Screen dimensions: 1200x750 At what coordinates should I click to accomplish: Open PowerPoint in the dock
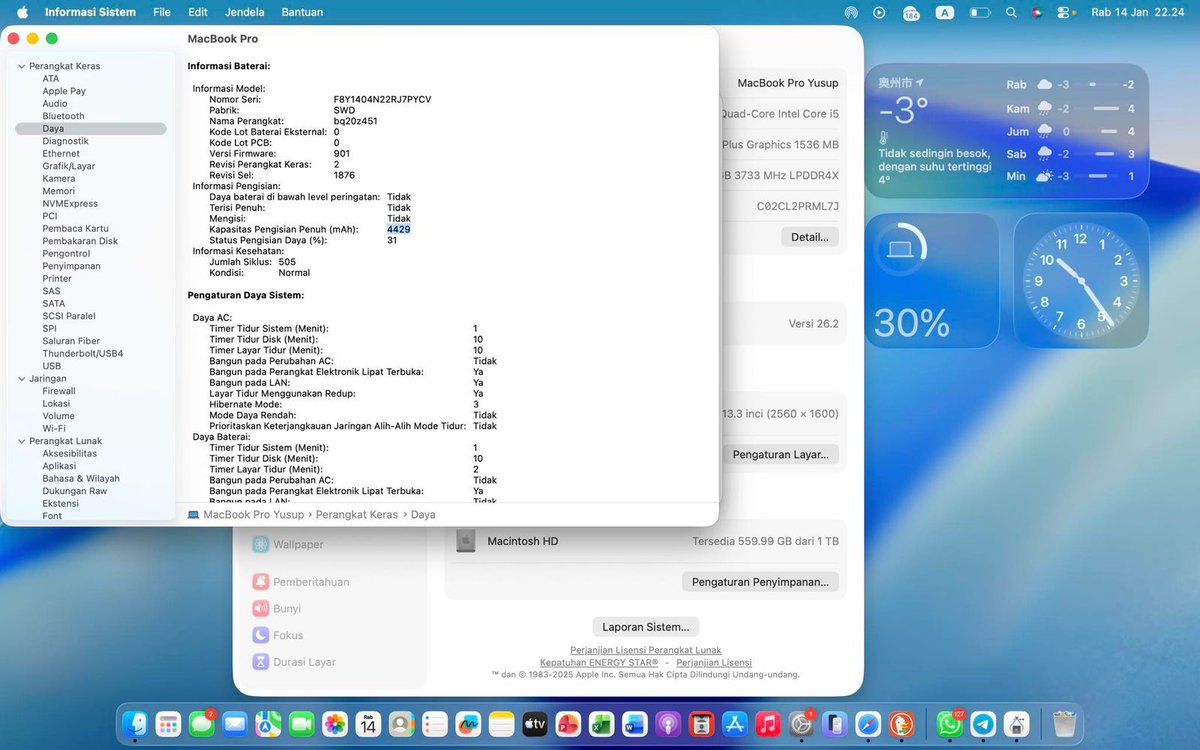tap(568, 724)
